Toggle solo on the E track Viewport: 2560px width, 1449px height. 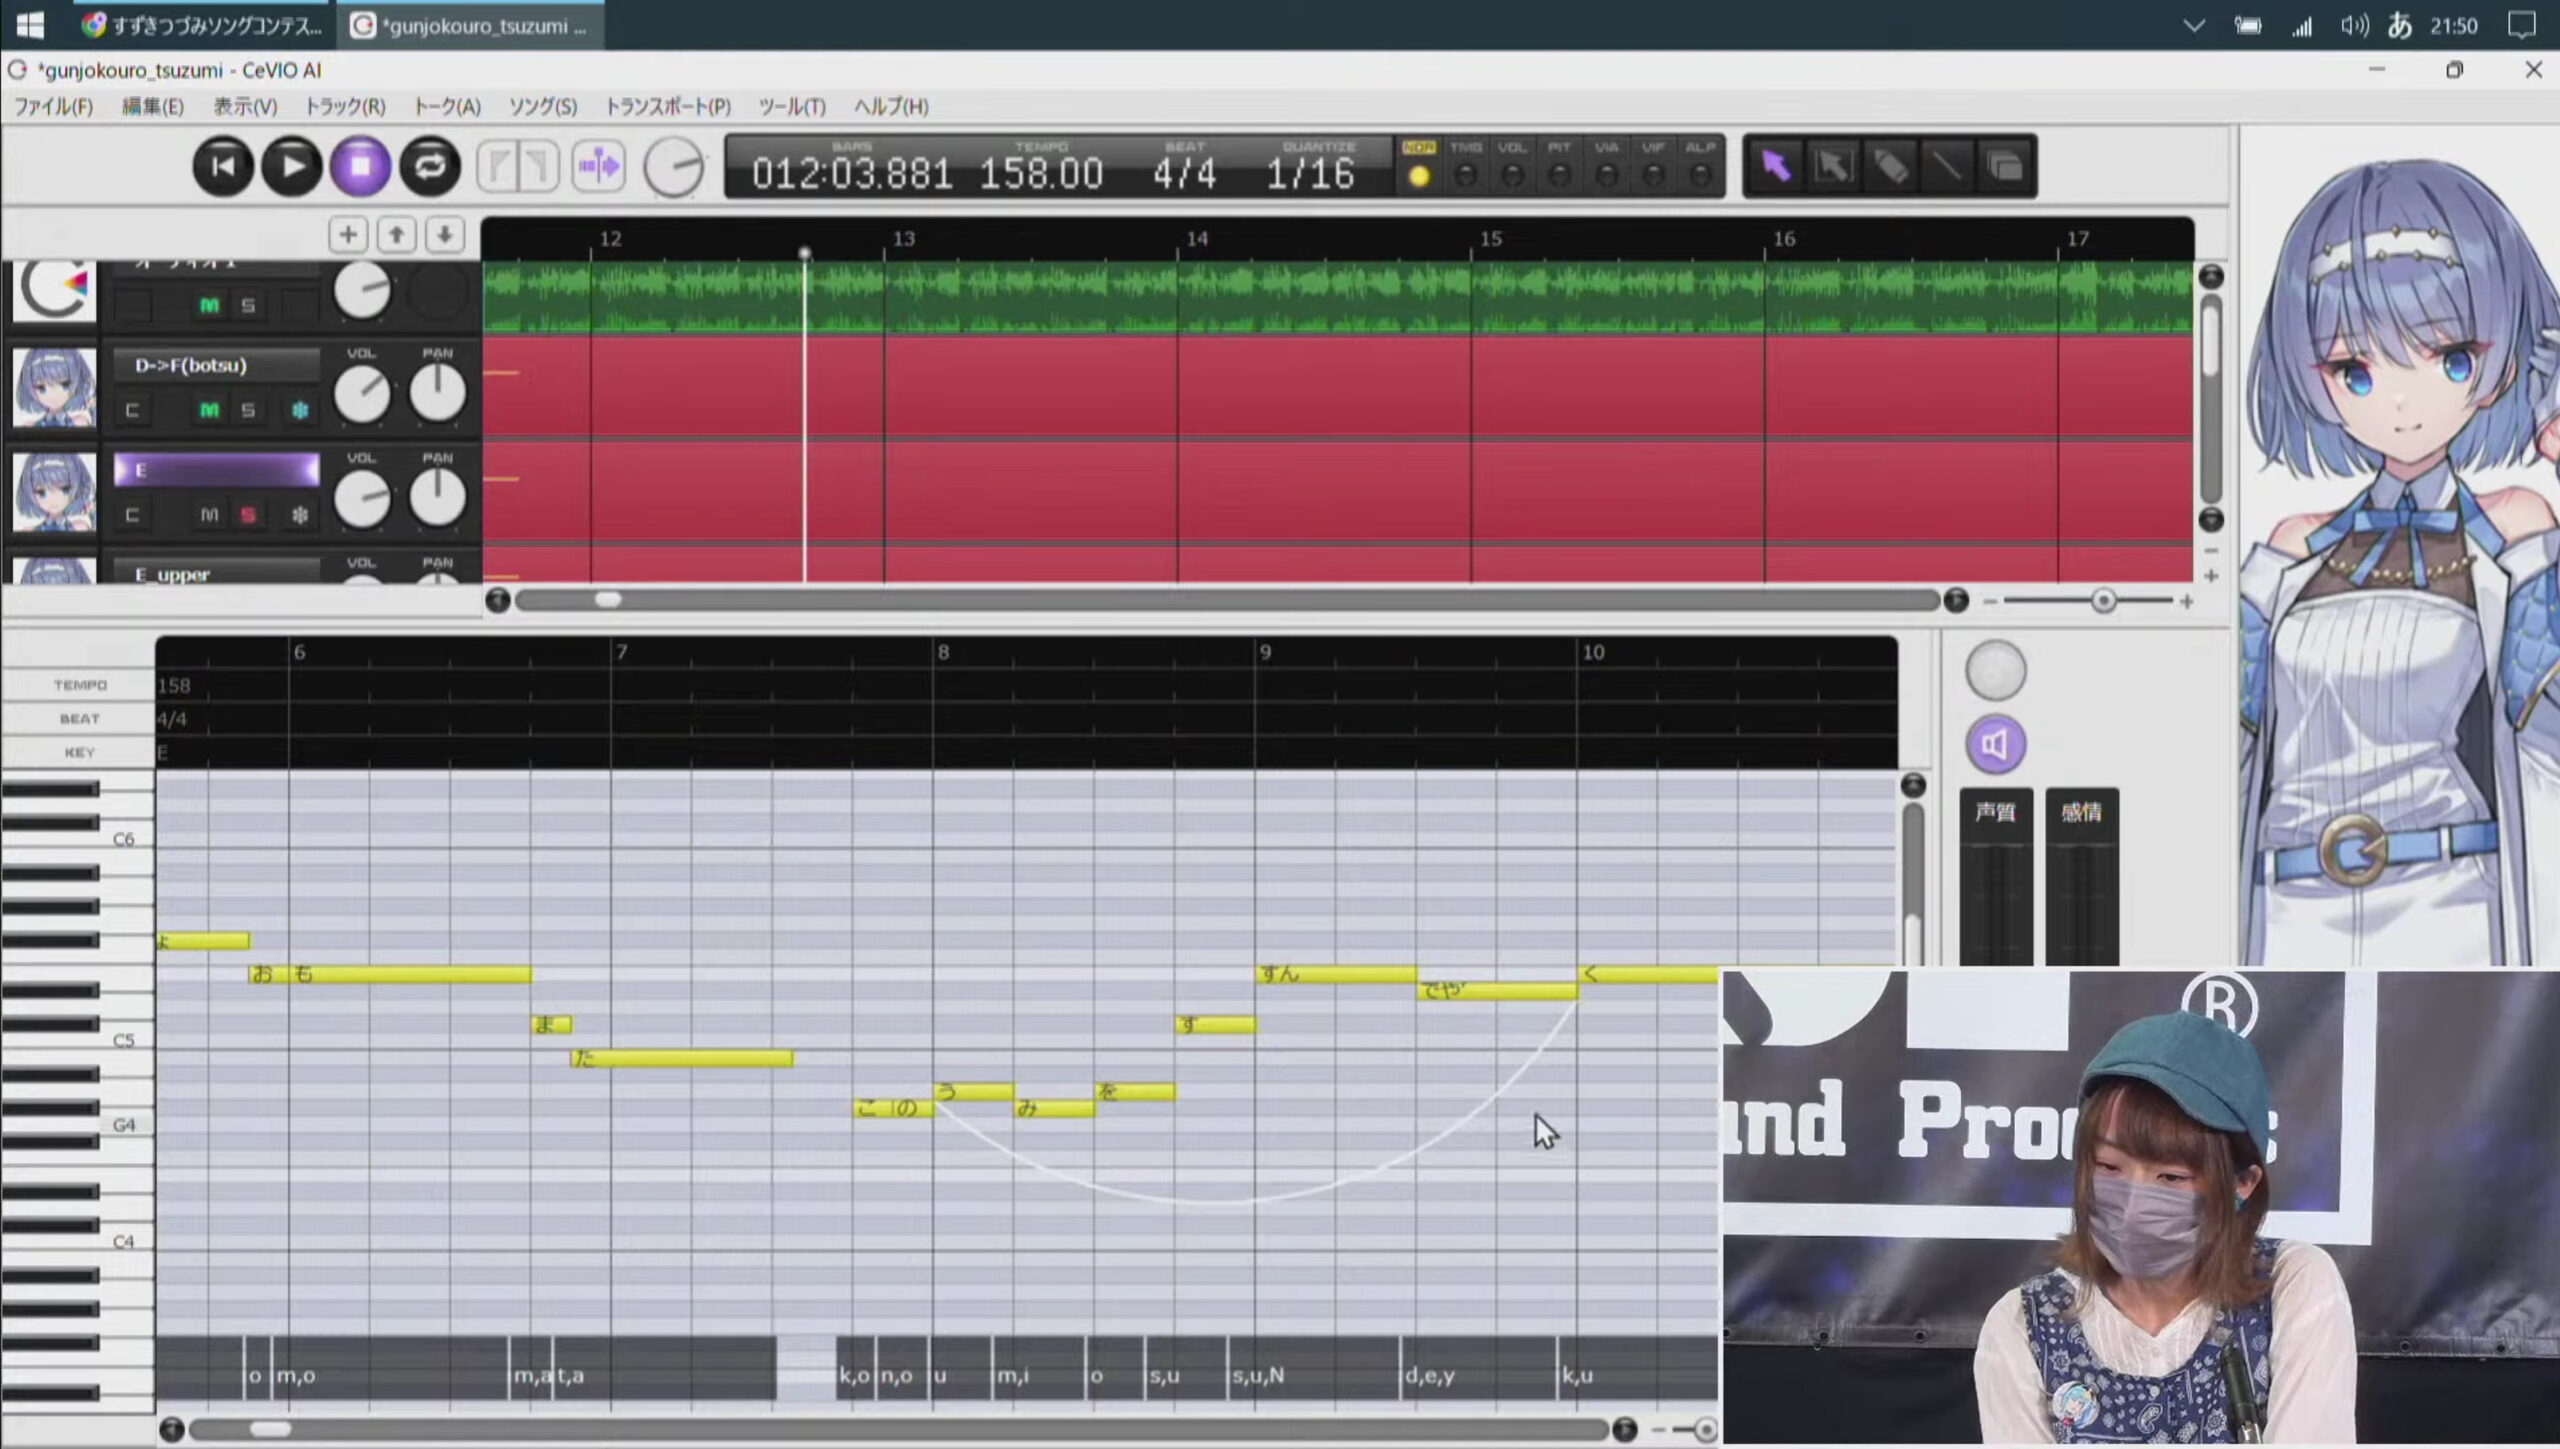tap(248, 515)
